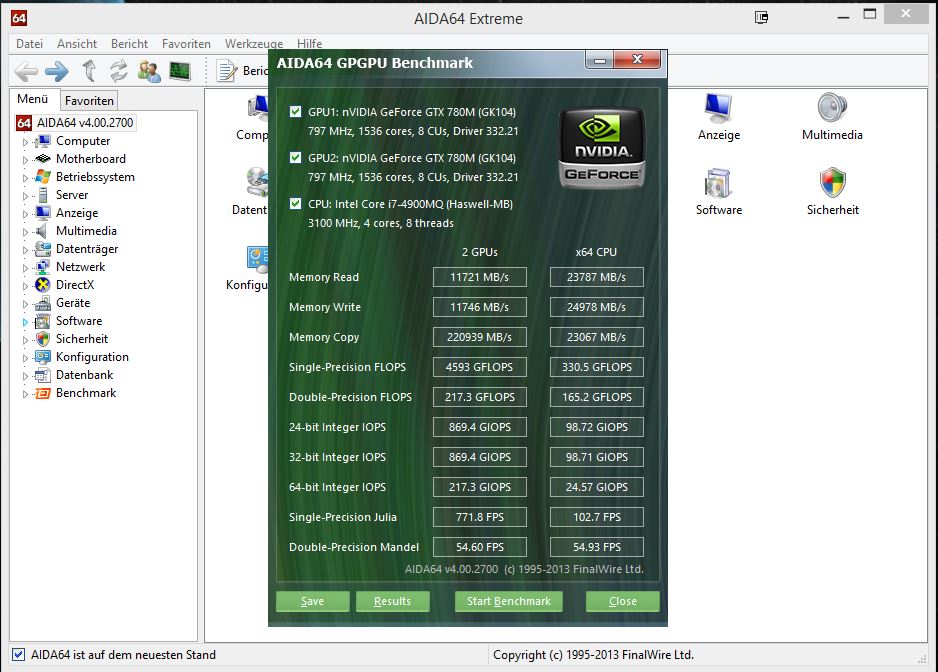
Task: Uncheck the GPU2 GeForce GTX 780M checkbox
Action: (296, 157)
